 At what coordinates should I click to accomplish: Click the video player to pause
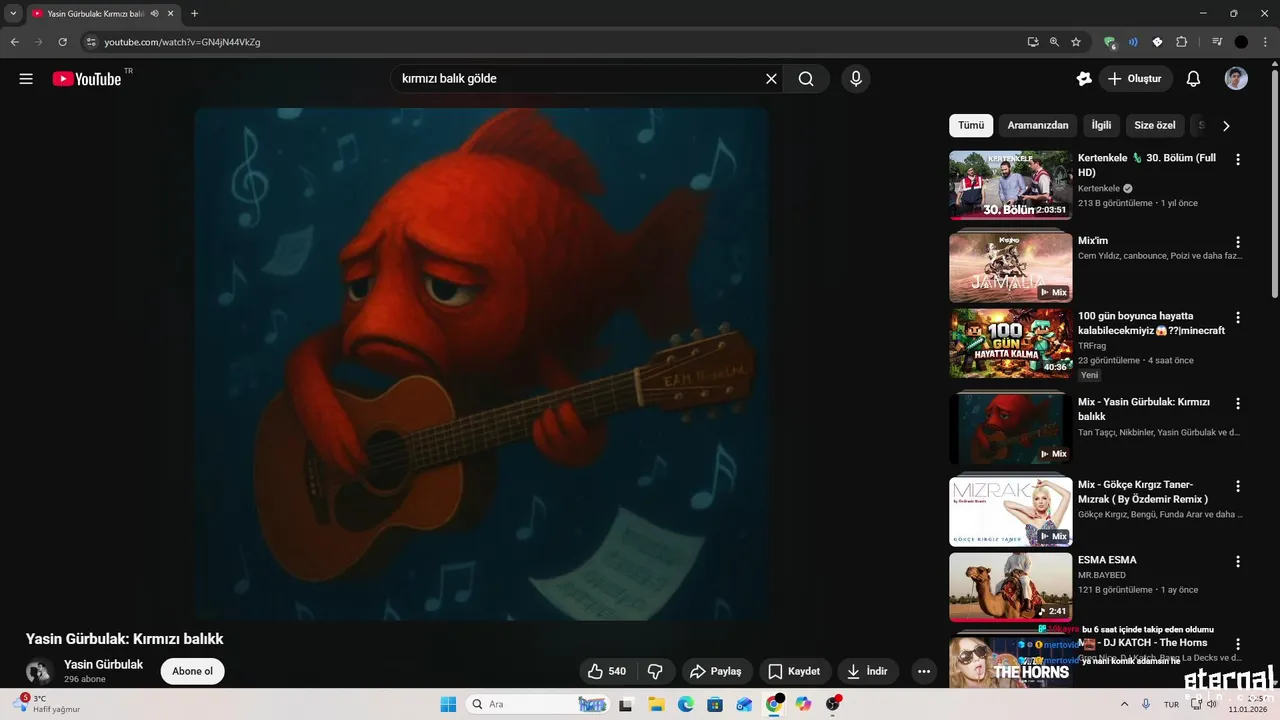(x=481, y=364)
